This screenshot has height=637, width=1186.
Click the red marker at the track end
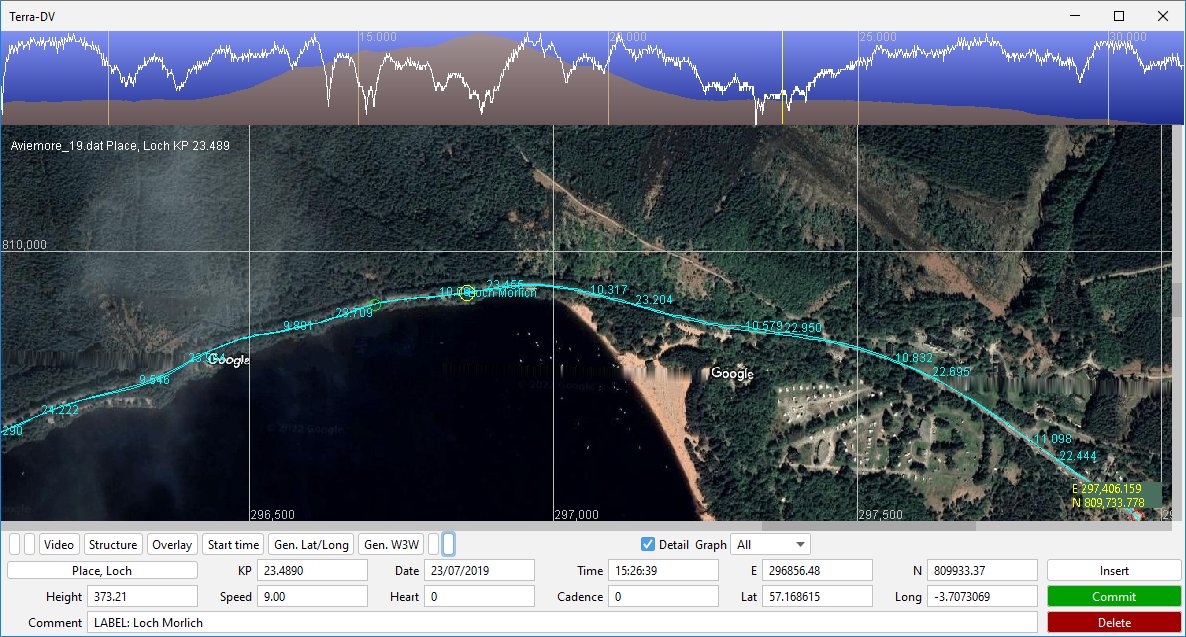point(1135,514)
